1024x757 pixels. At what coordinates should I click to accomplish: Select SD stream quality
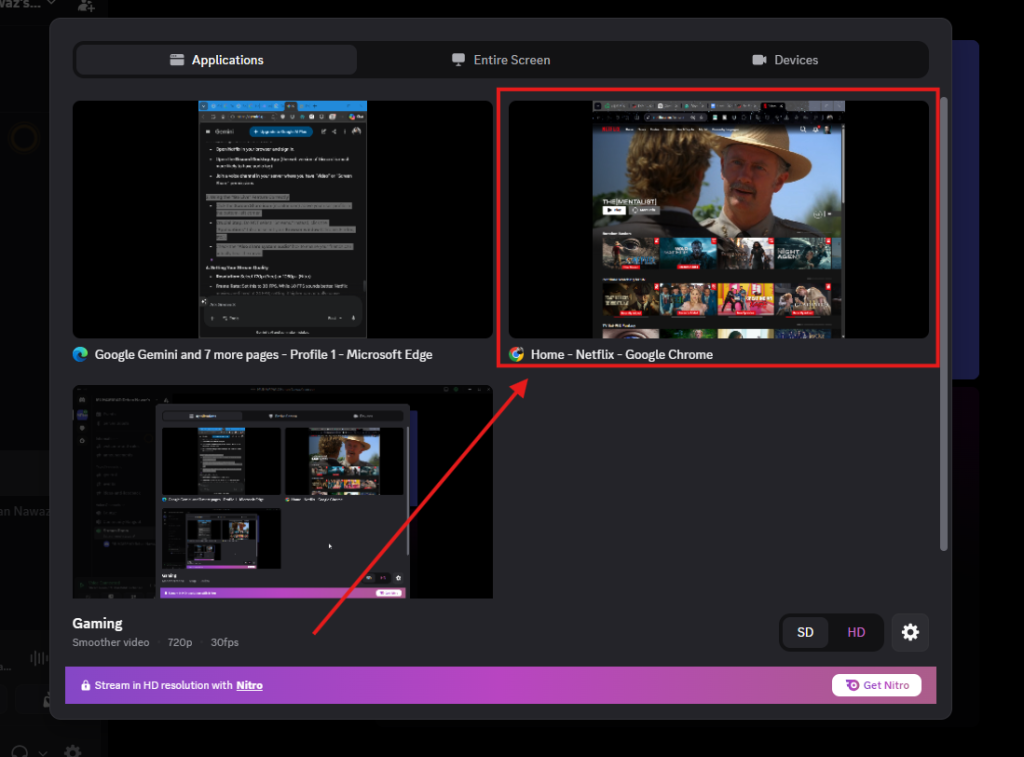point(806,632)
